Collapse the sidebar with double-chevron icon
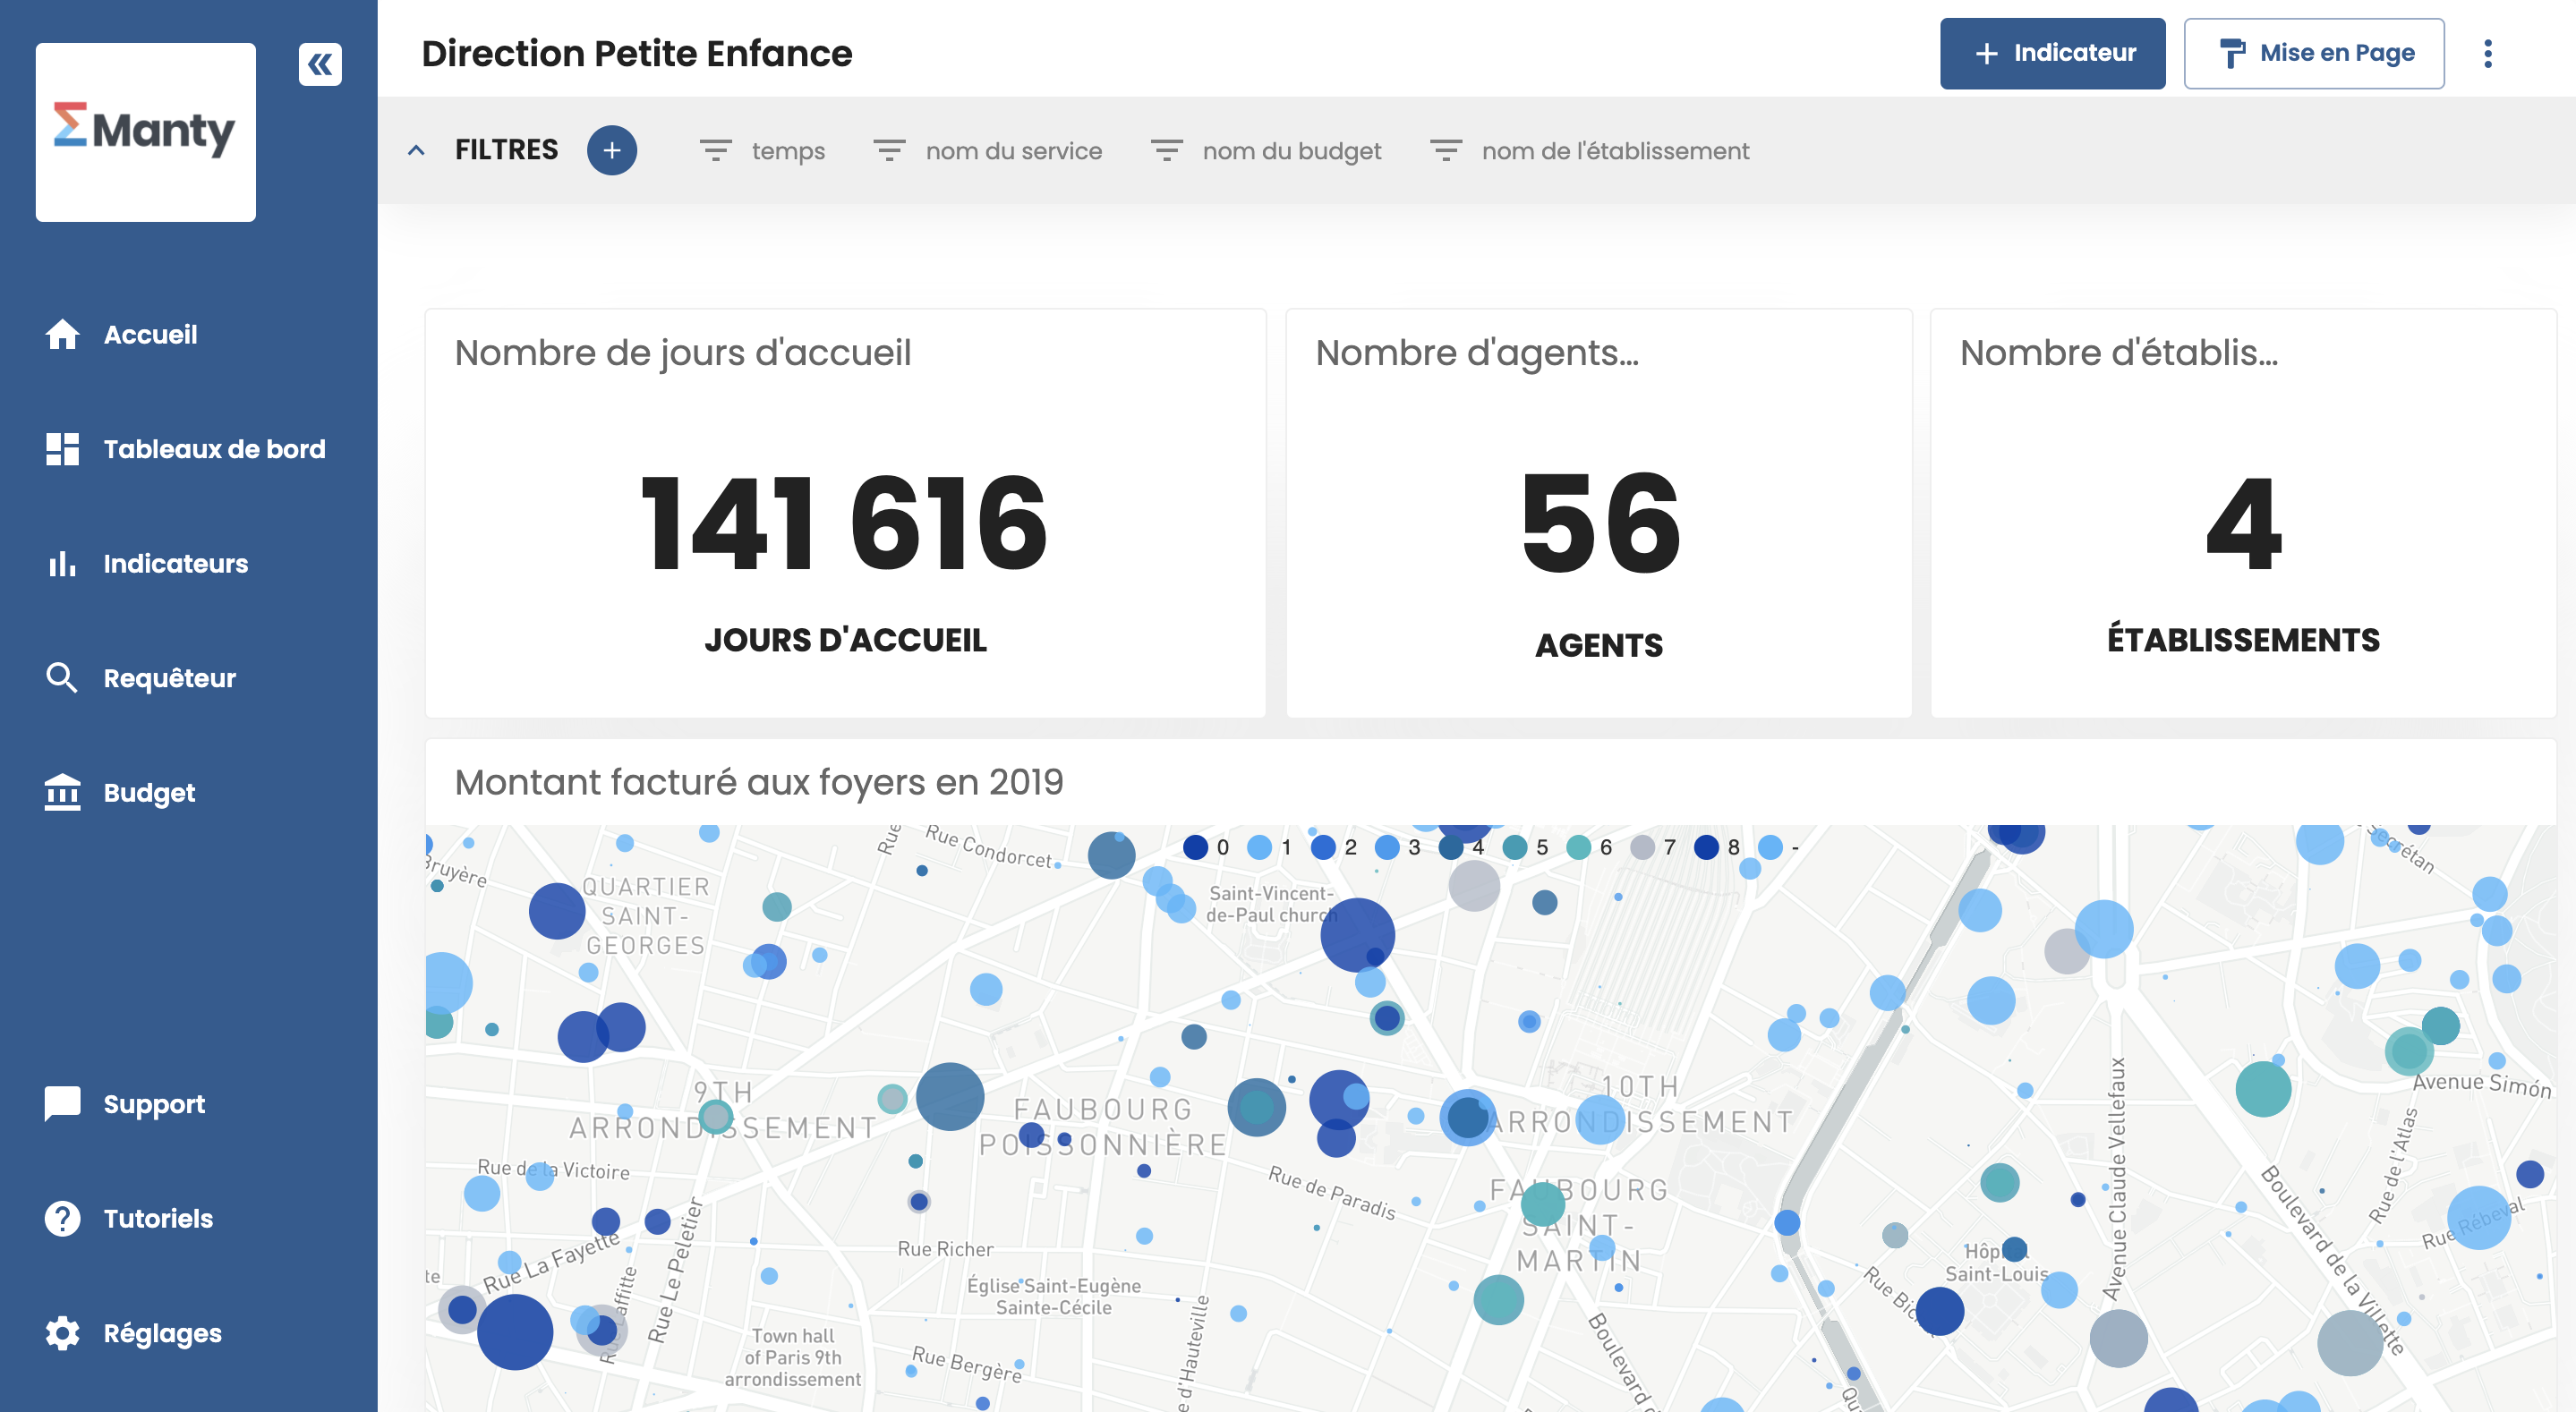Viewport: 2576px width, 1412px height. (320, 65)
